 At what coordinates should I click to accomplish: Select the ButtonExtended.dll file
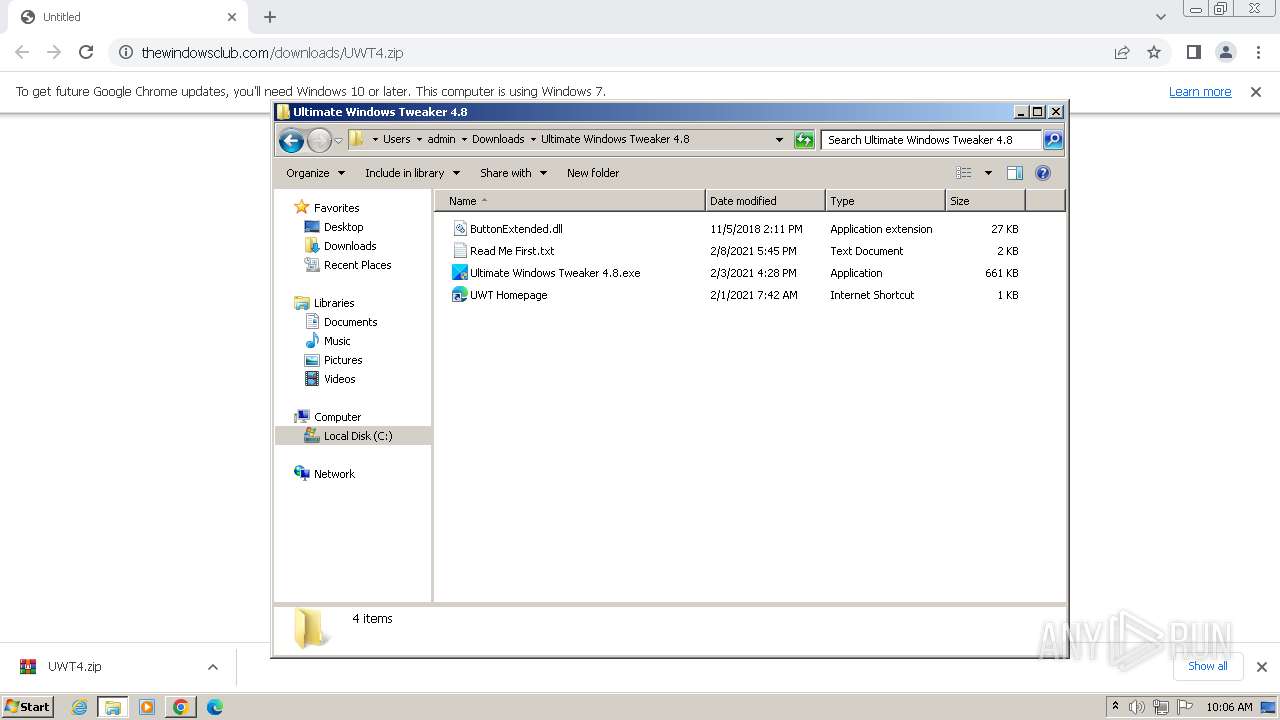pyautogui.click(x=516, y=229)
